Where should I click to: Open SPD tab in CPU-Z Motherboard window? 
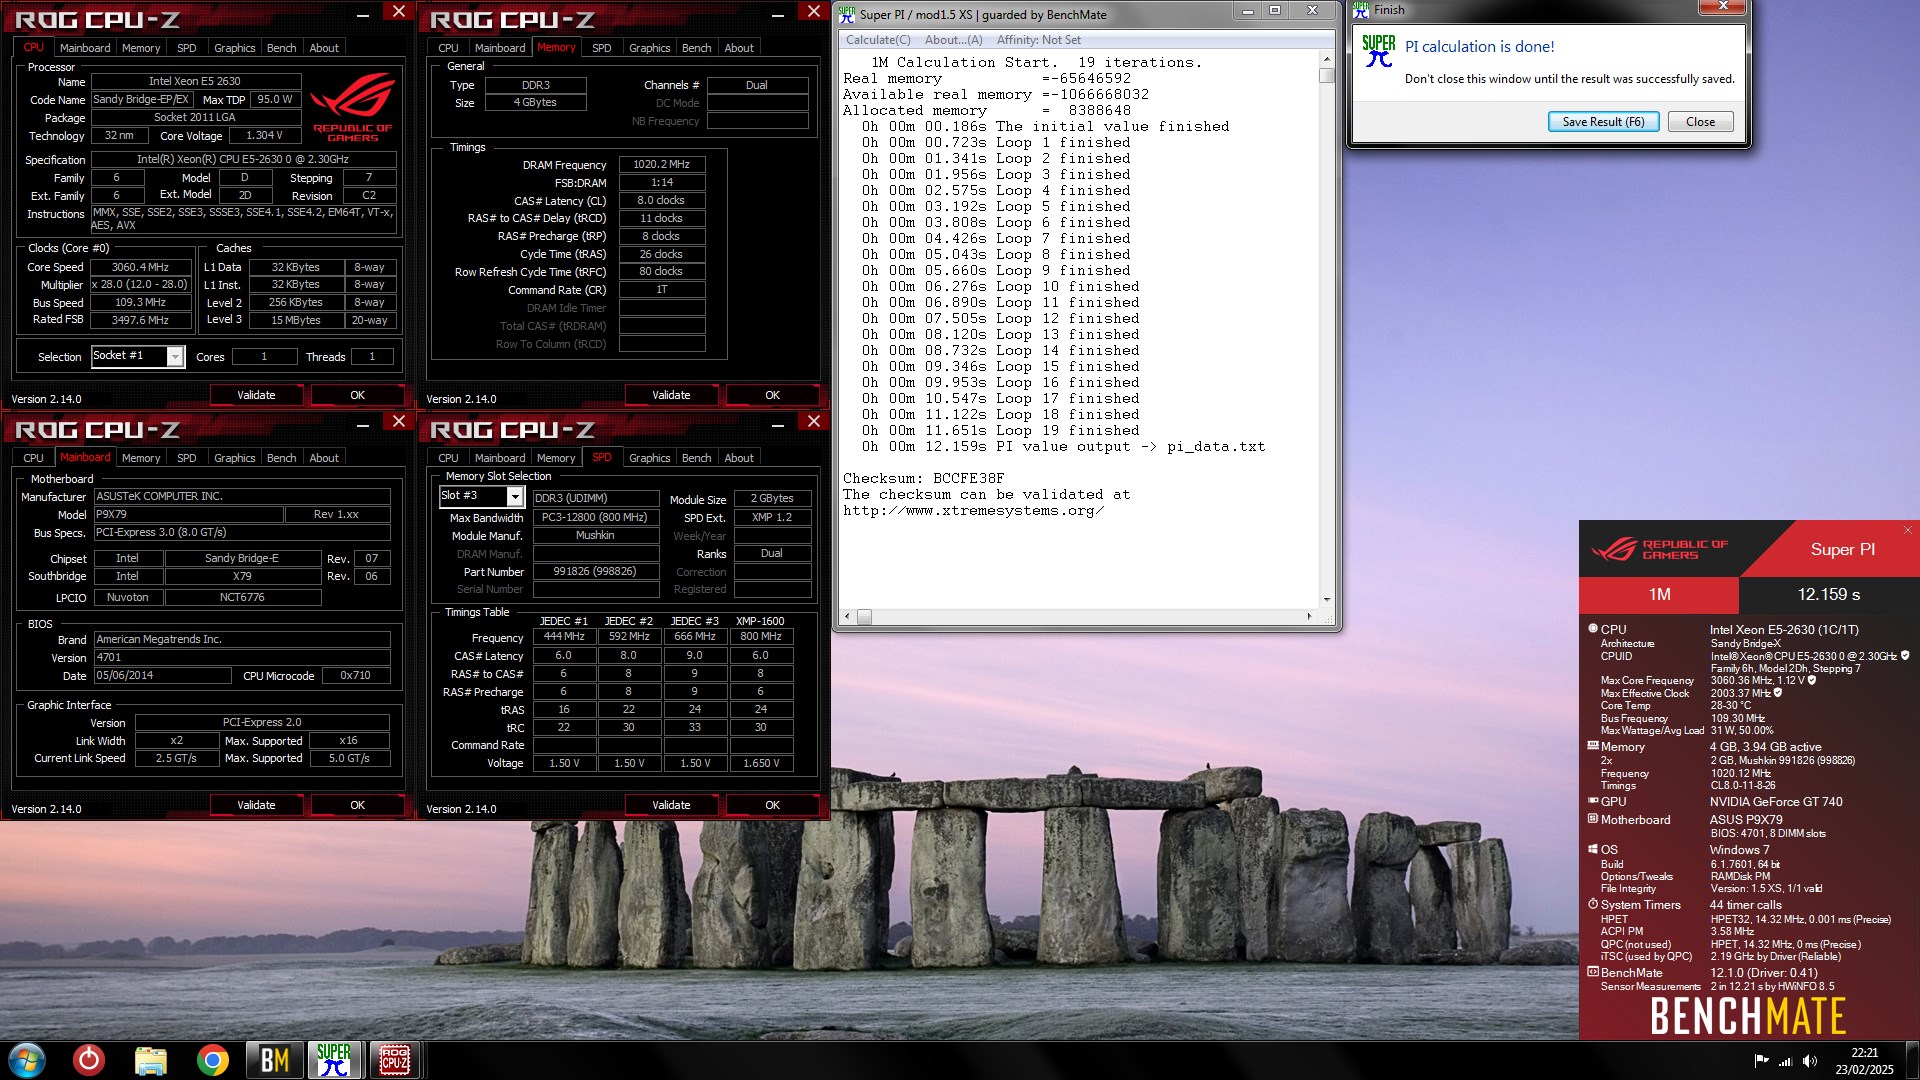point(186,458)
